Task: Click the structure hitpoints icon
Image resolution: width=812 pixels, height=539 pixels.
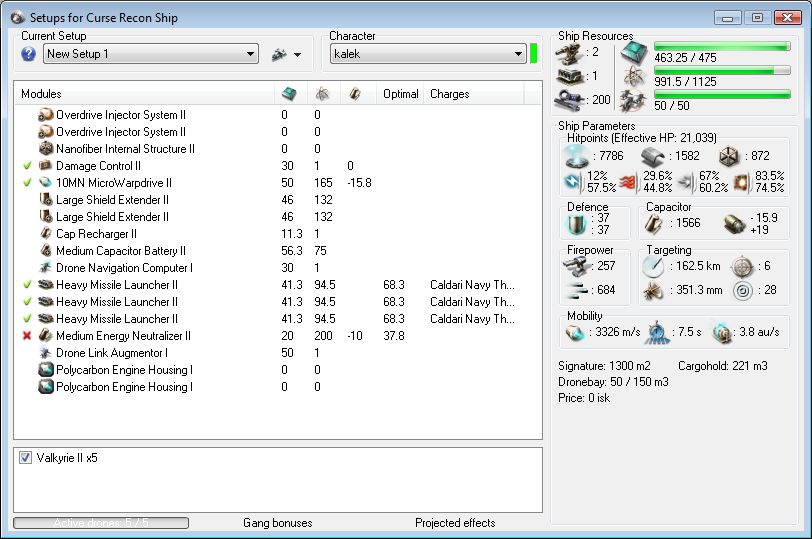Action: 731,155
